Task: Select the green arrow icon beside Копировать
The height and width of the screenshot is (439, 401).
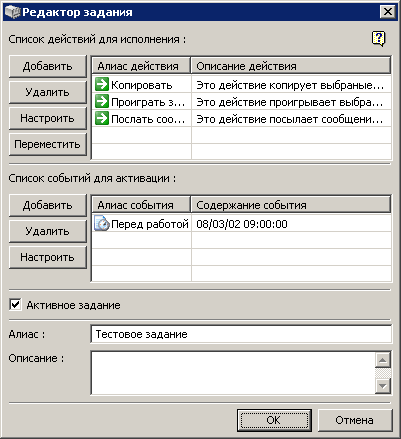Action: [102, 84]
